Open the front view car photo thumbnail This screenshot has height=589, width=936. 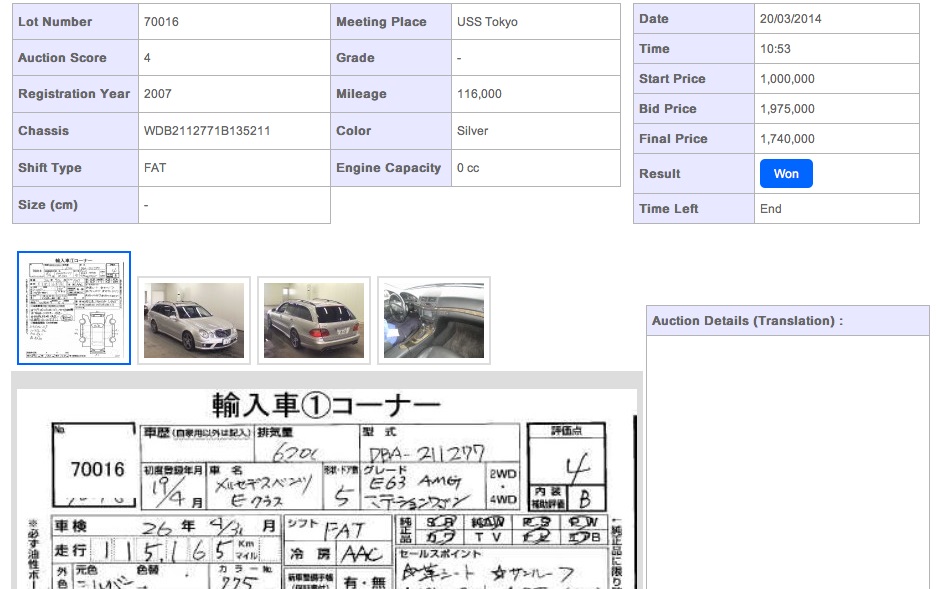click(x=194, y=320)
